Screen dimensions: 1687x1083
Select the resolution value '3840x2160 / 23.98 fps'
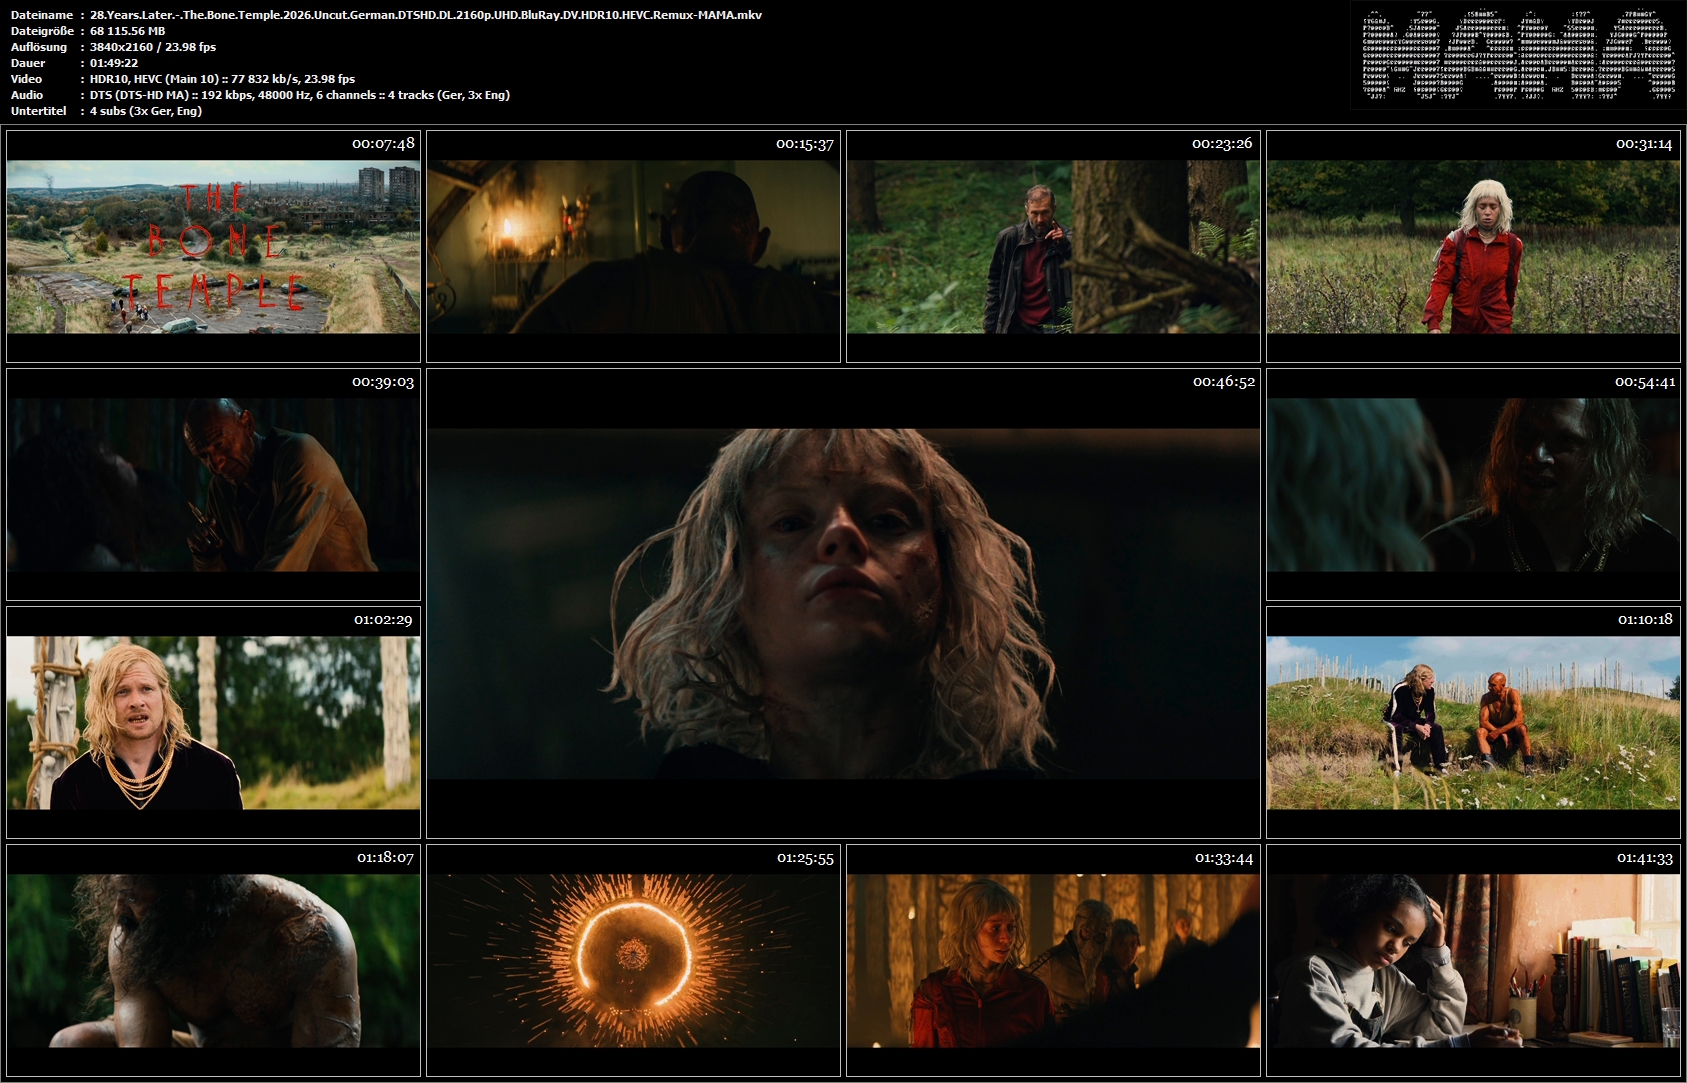click(x=153, y=47)
